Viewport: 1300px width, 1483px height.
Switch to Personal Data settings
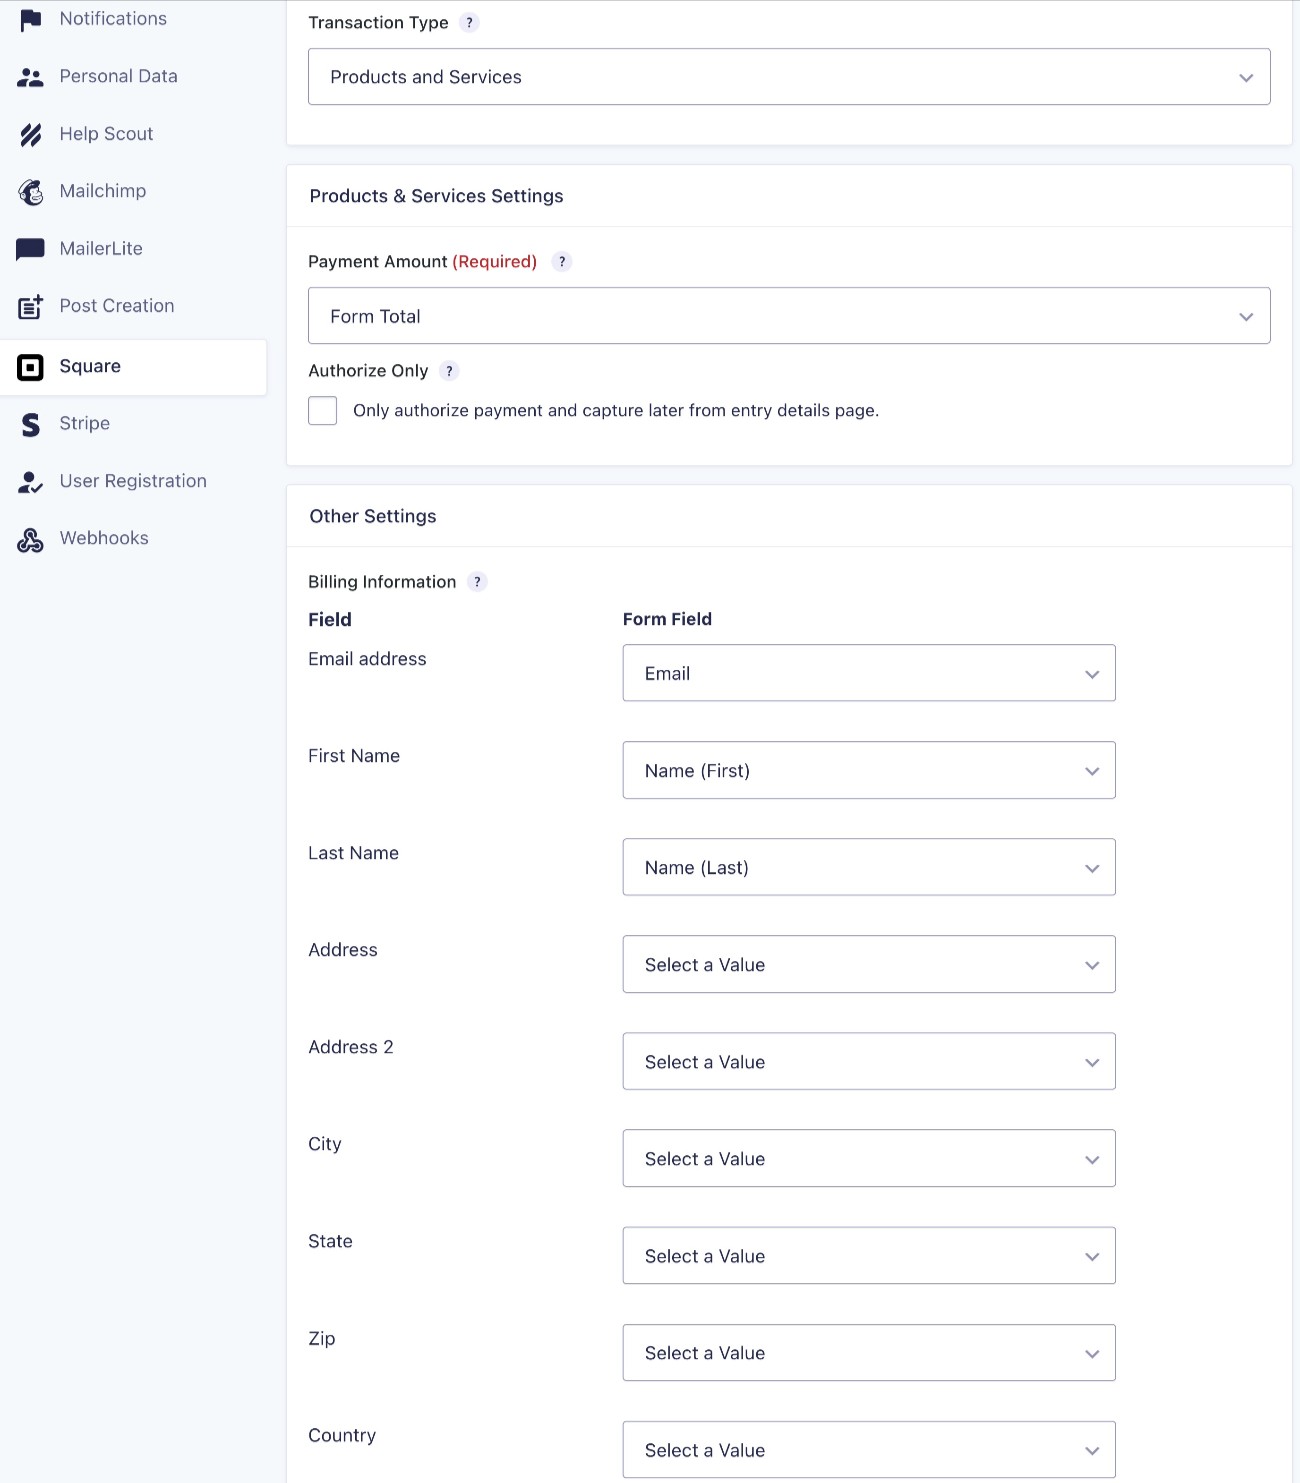coord(117,76)
